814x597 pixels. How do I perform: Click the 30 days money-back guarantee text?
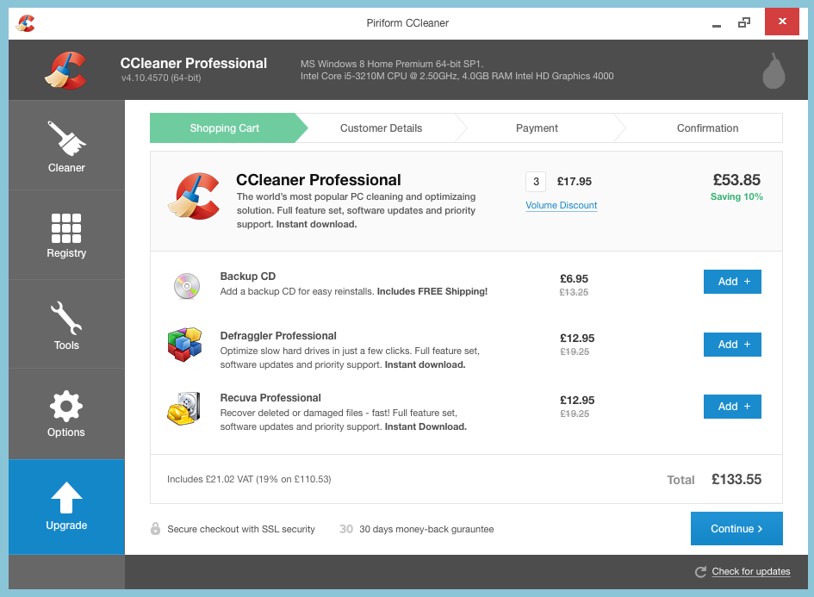(426, 529)
